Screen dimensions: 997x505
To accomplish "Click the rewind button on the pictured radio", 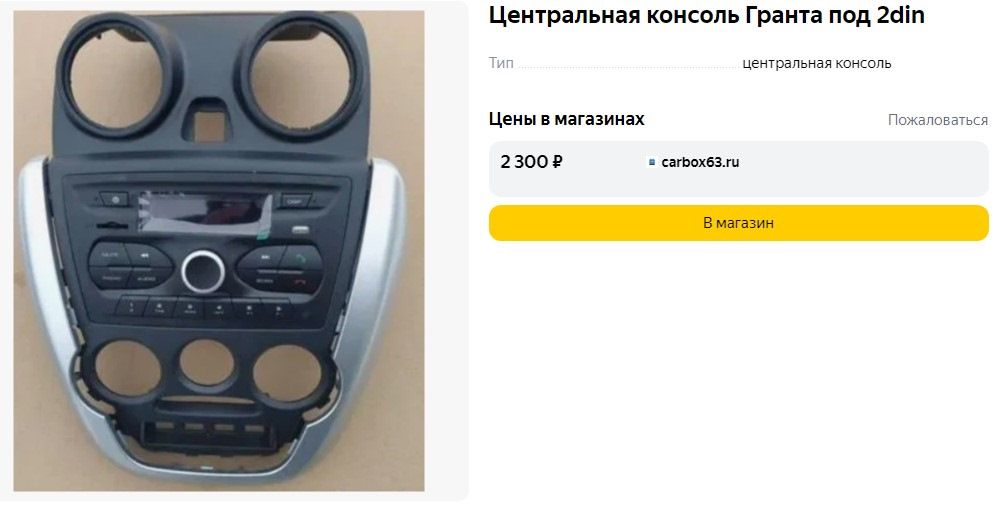I will [147, 256].
